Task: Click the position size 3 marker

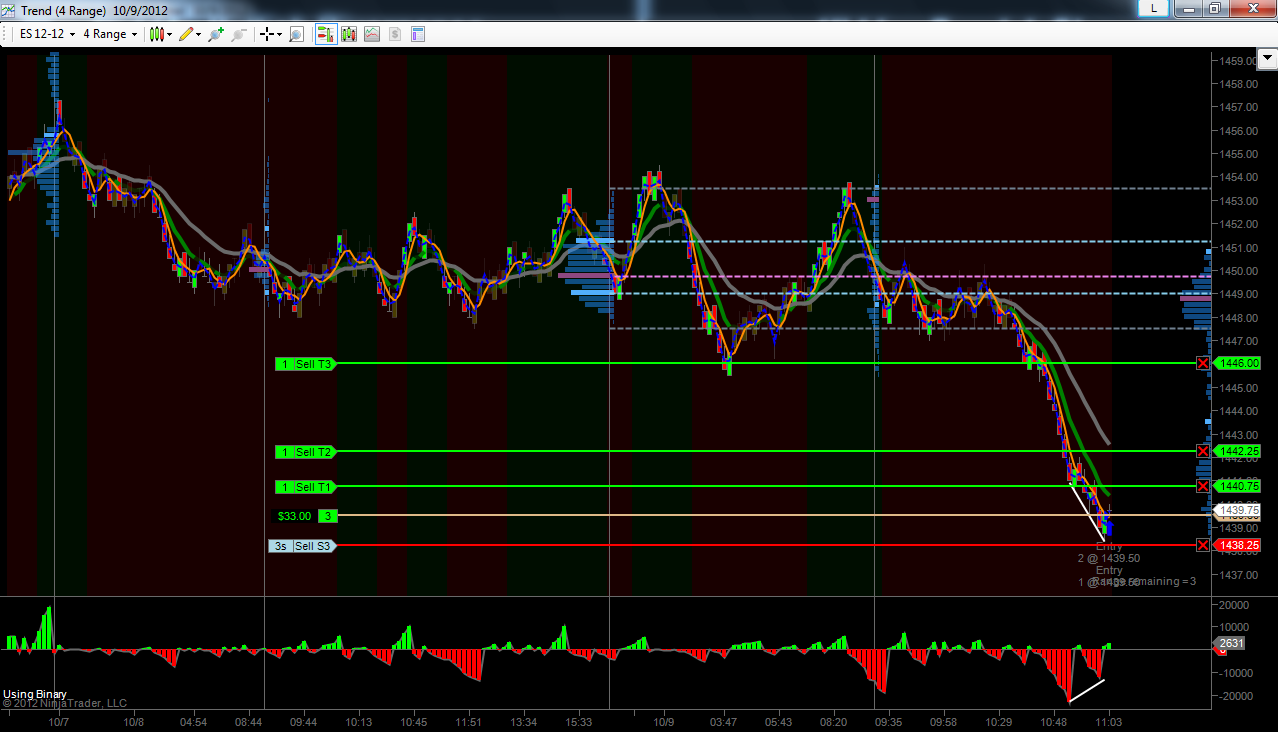Action: click(327, 516)
